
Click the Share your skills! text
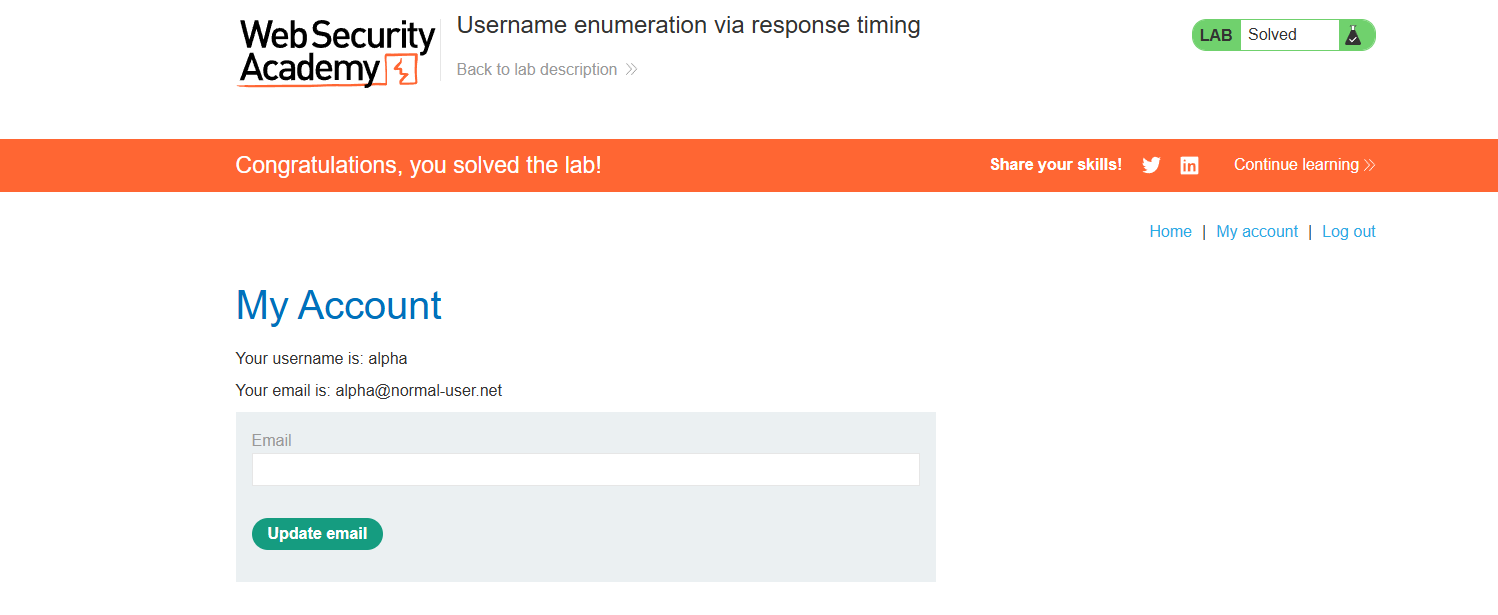pyautogui.click(x=1055, y=165)
